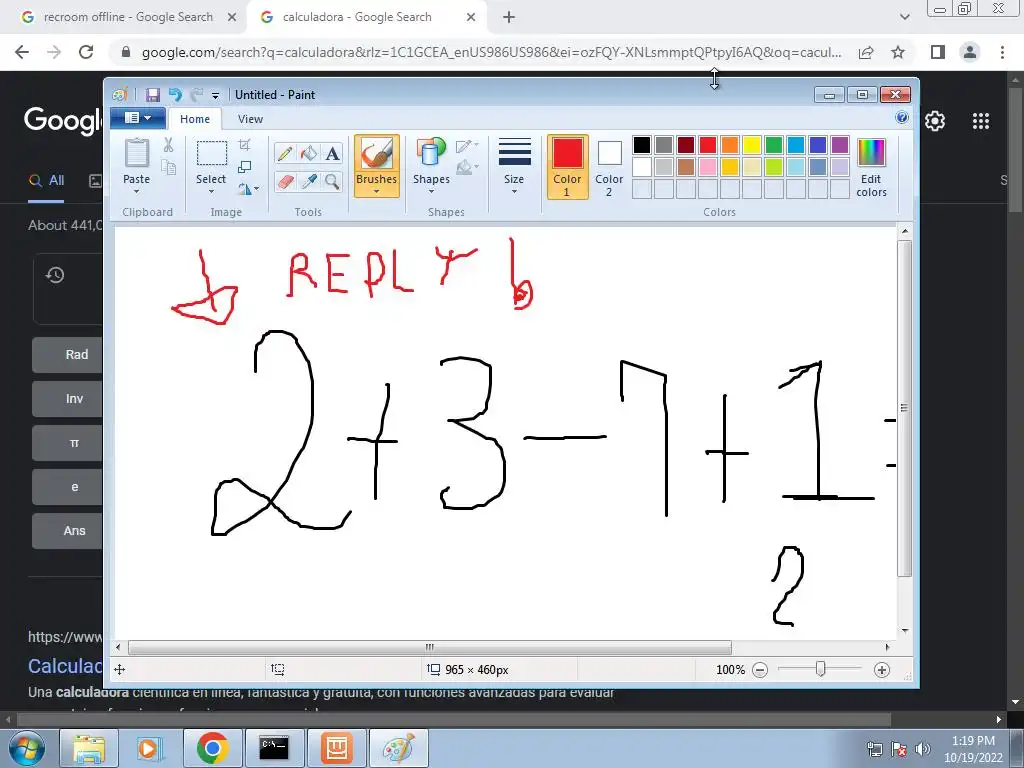The width and height of the screenshot is (1024, 768).
Task: Click the zoom in plus button
Action: point(882,670)
